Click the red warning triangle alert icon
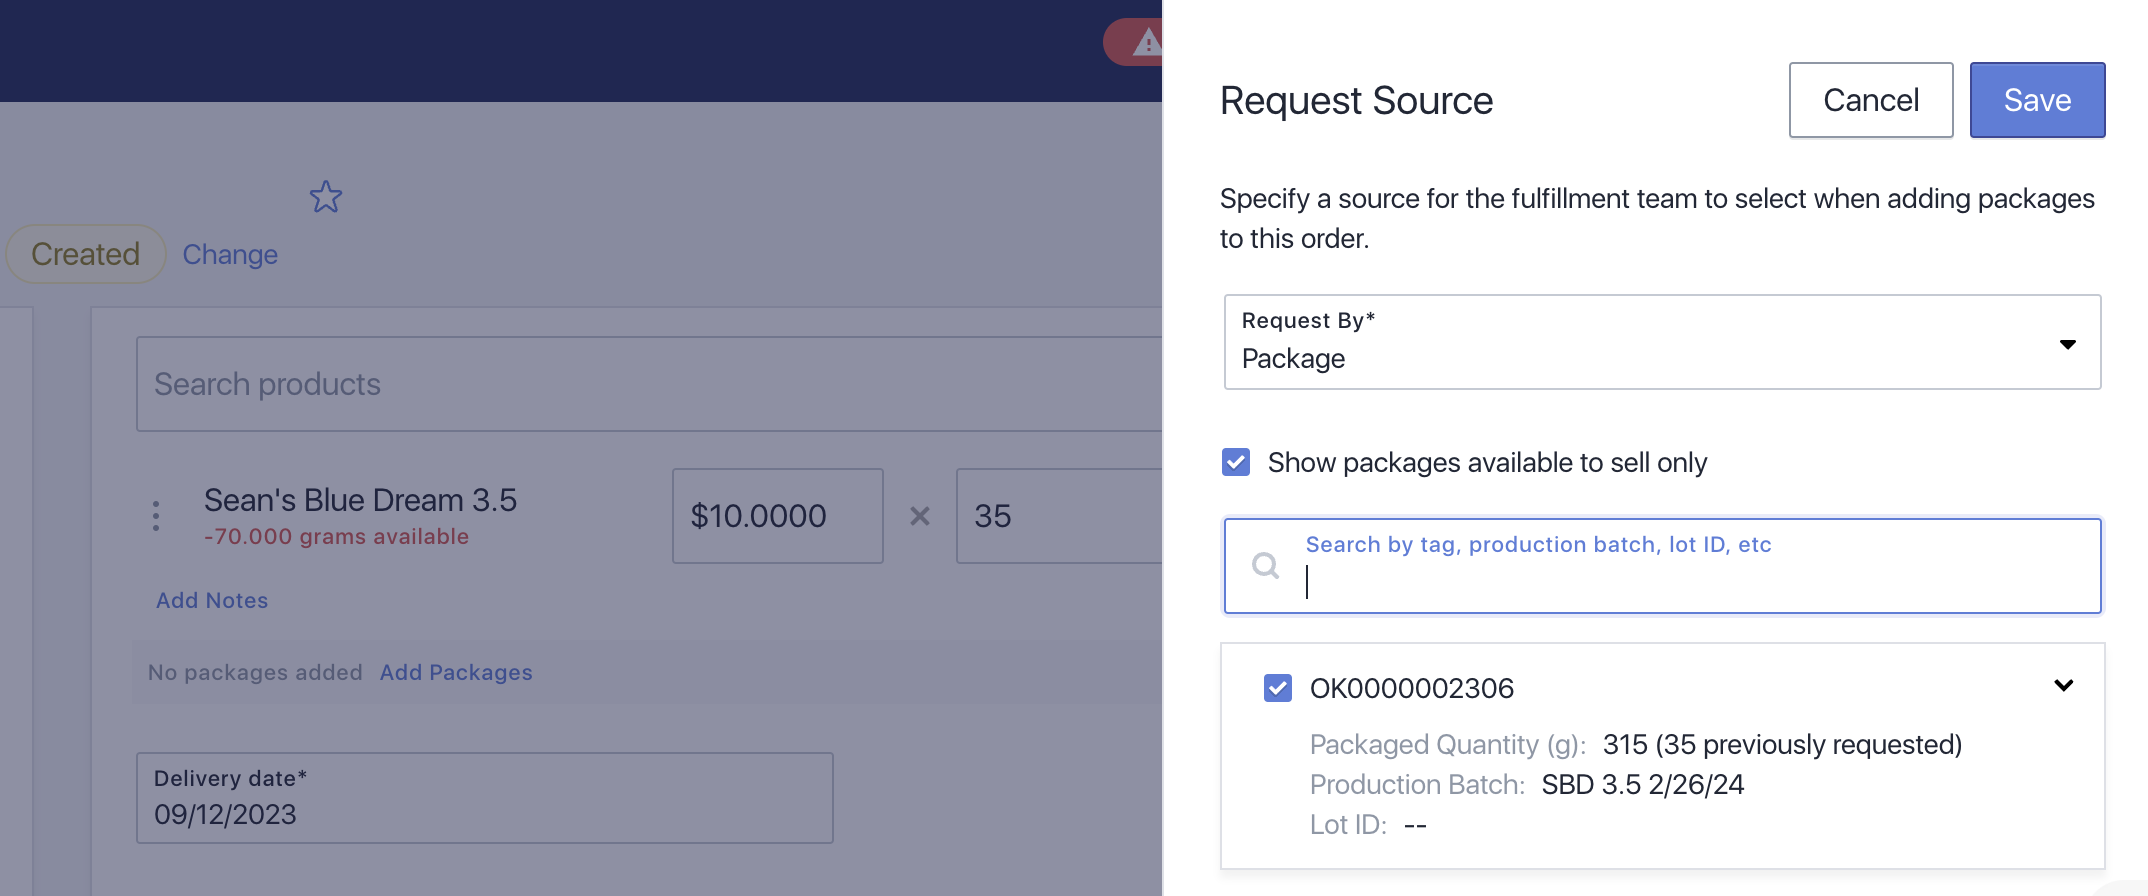The image size is (2148, 896). click(1146, 43)
